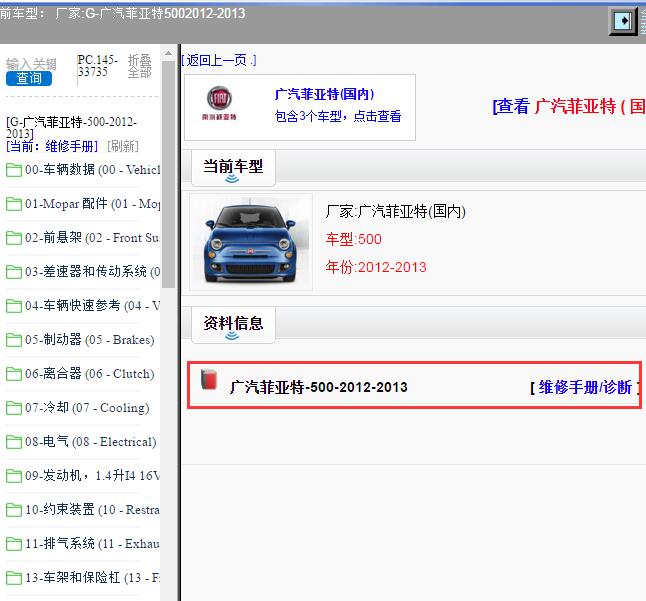Click 车型:500 text
646x601 pixels.
353,239
